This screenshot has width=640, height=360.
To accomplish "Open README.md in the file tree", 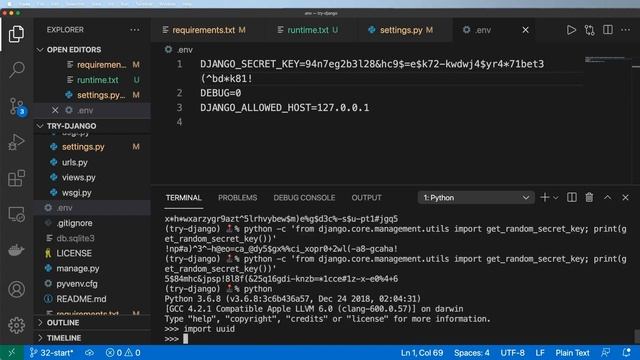I will coord(81,299).
